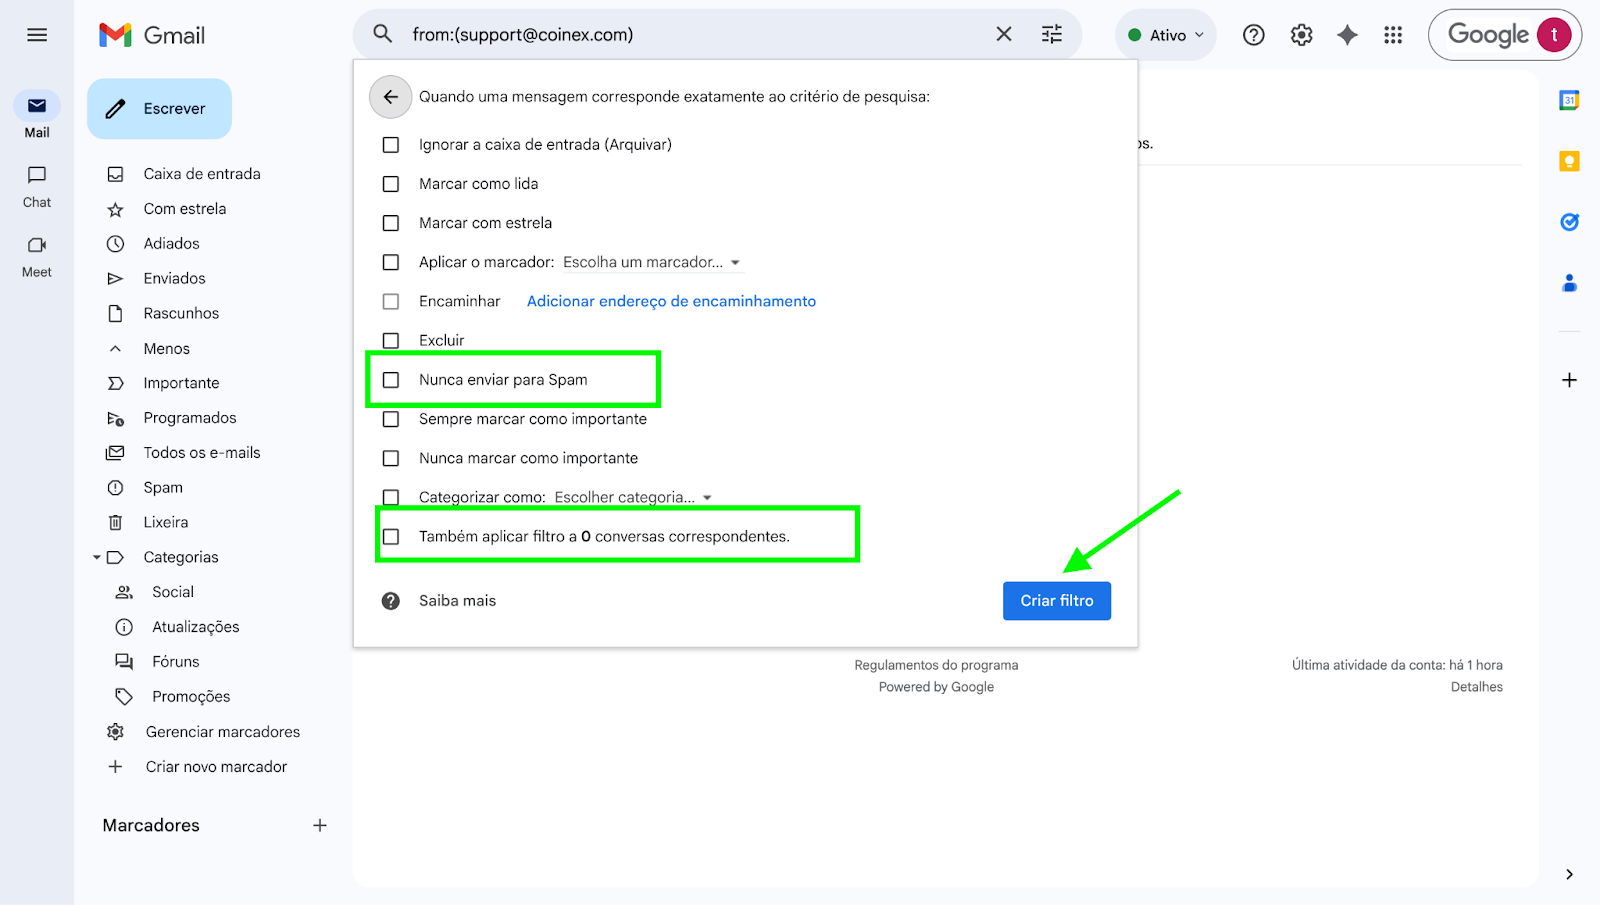
Task: Click the back arrow in the filter dialog
Action: 391,97
